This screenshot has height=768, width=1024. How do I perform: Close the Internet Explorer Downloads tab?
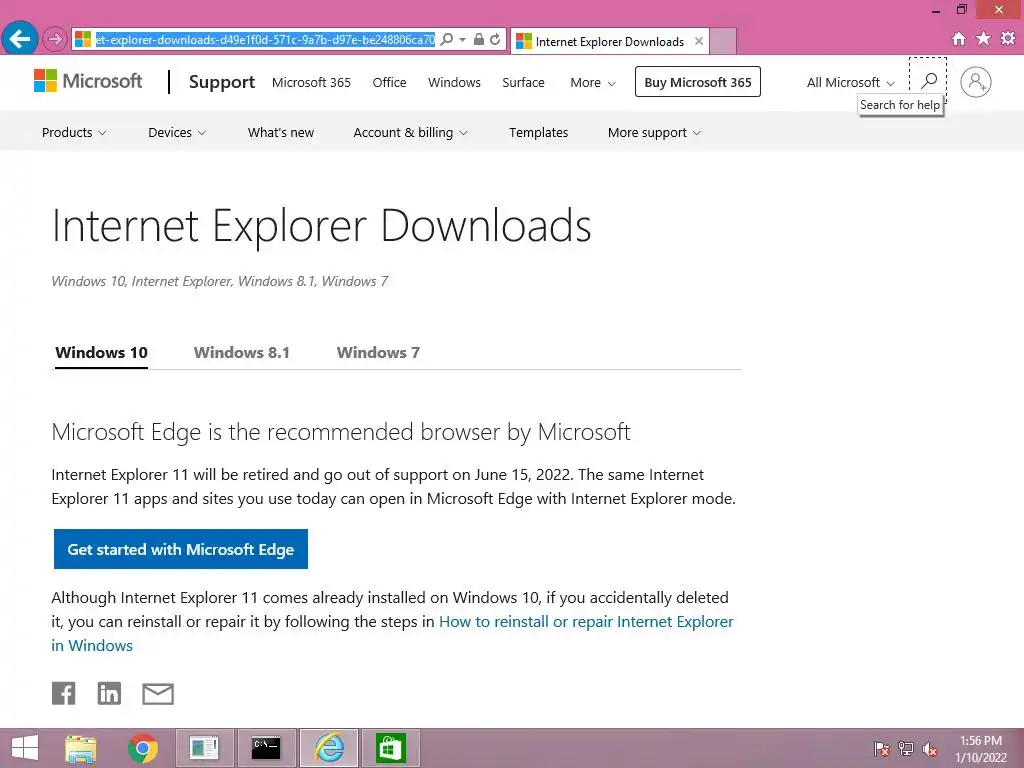(x=699, y=41)
